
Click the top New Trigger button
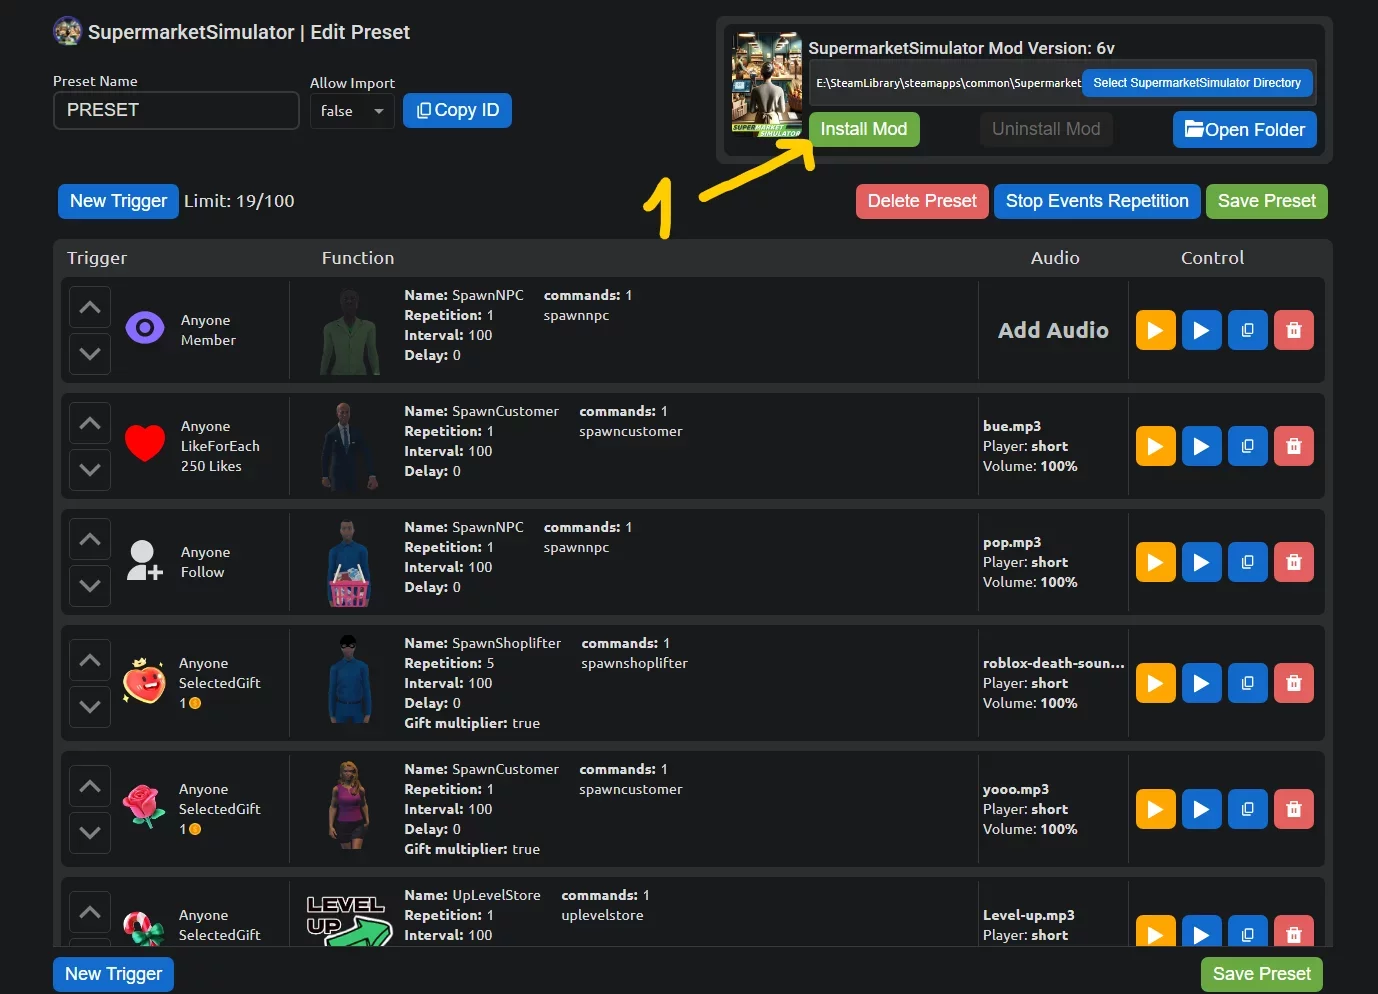point(118,201)
